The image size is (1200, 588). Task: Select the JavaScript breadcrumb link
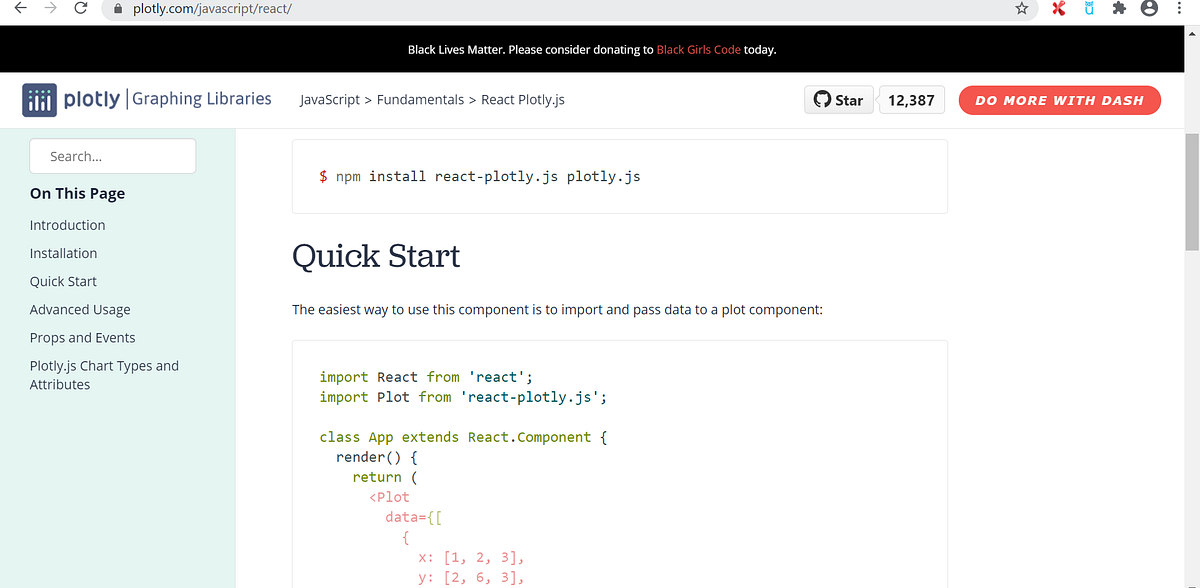click(329, 99)
